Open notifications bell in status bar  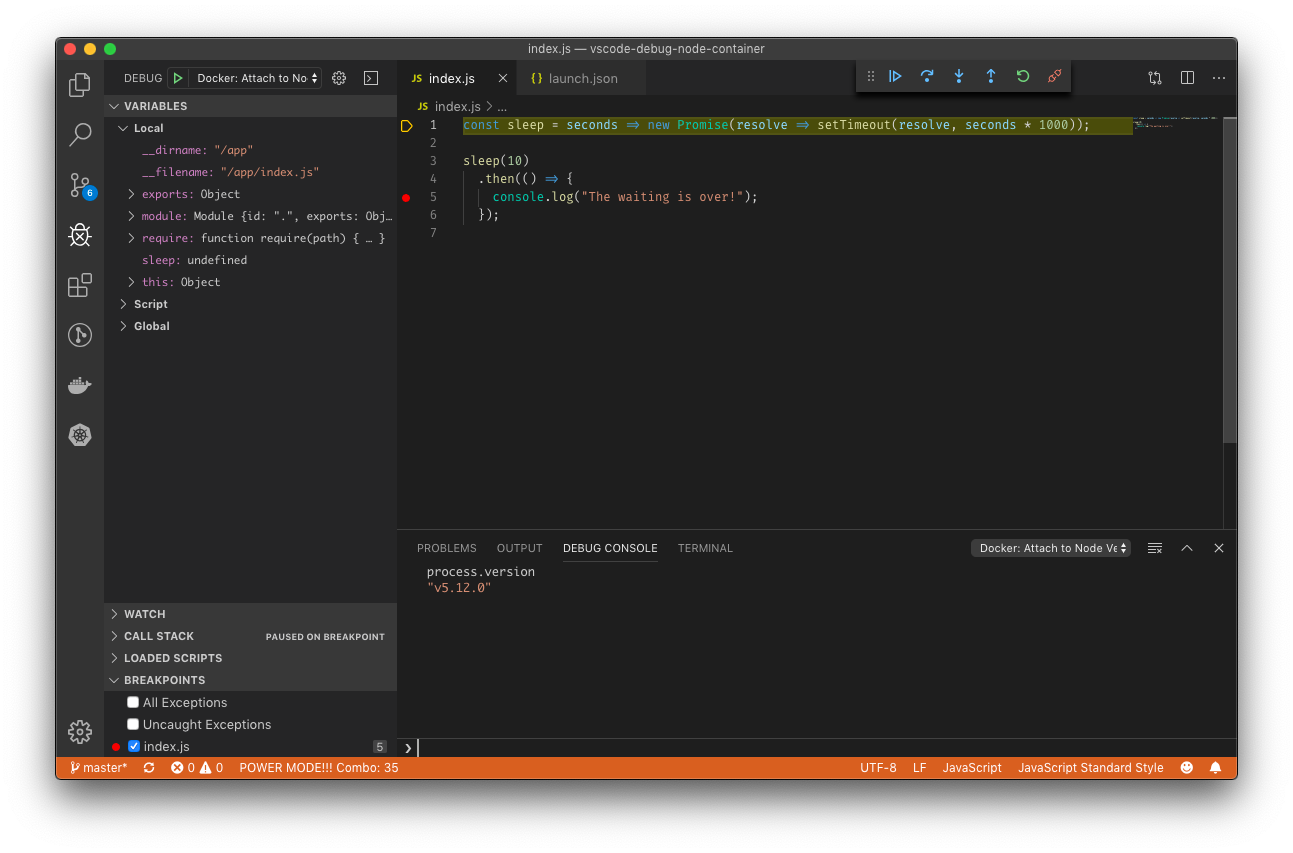tap(1216, 768)
